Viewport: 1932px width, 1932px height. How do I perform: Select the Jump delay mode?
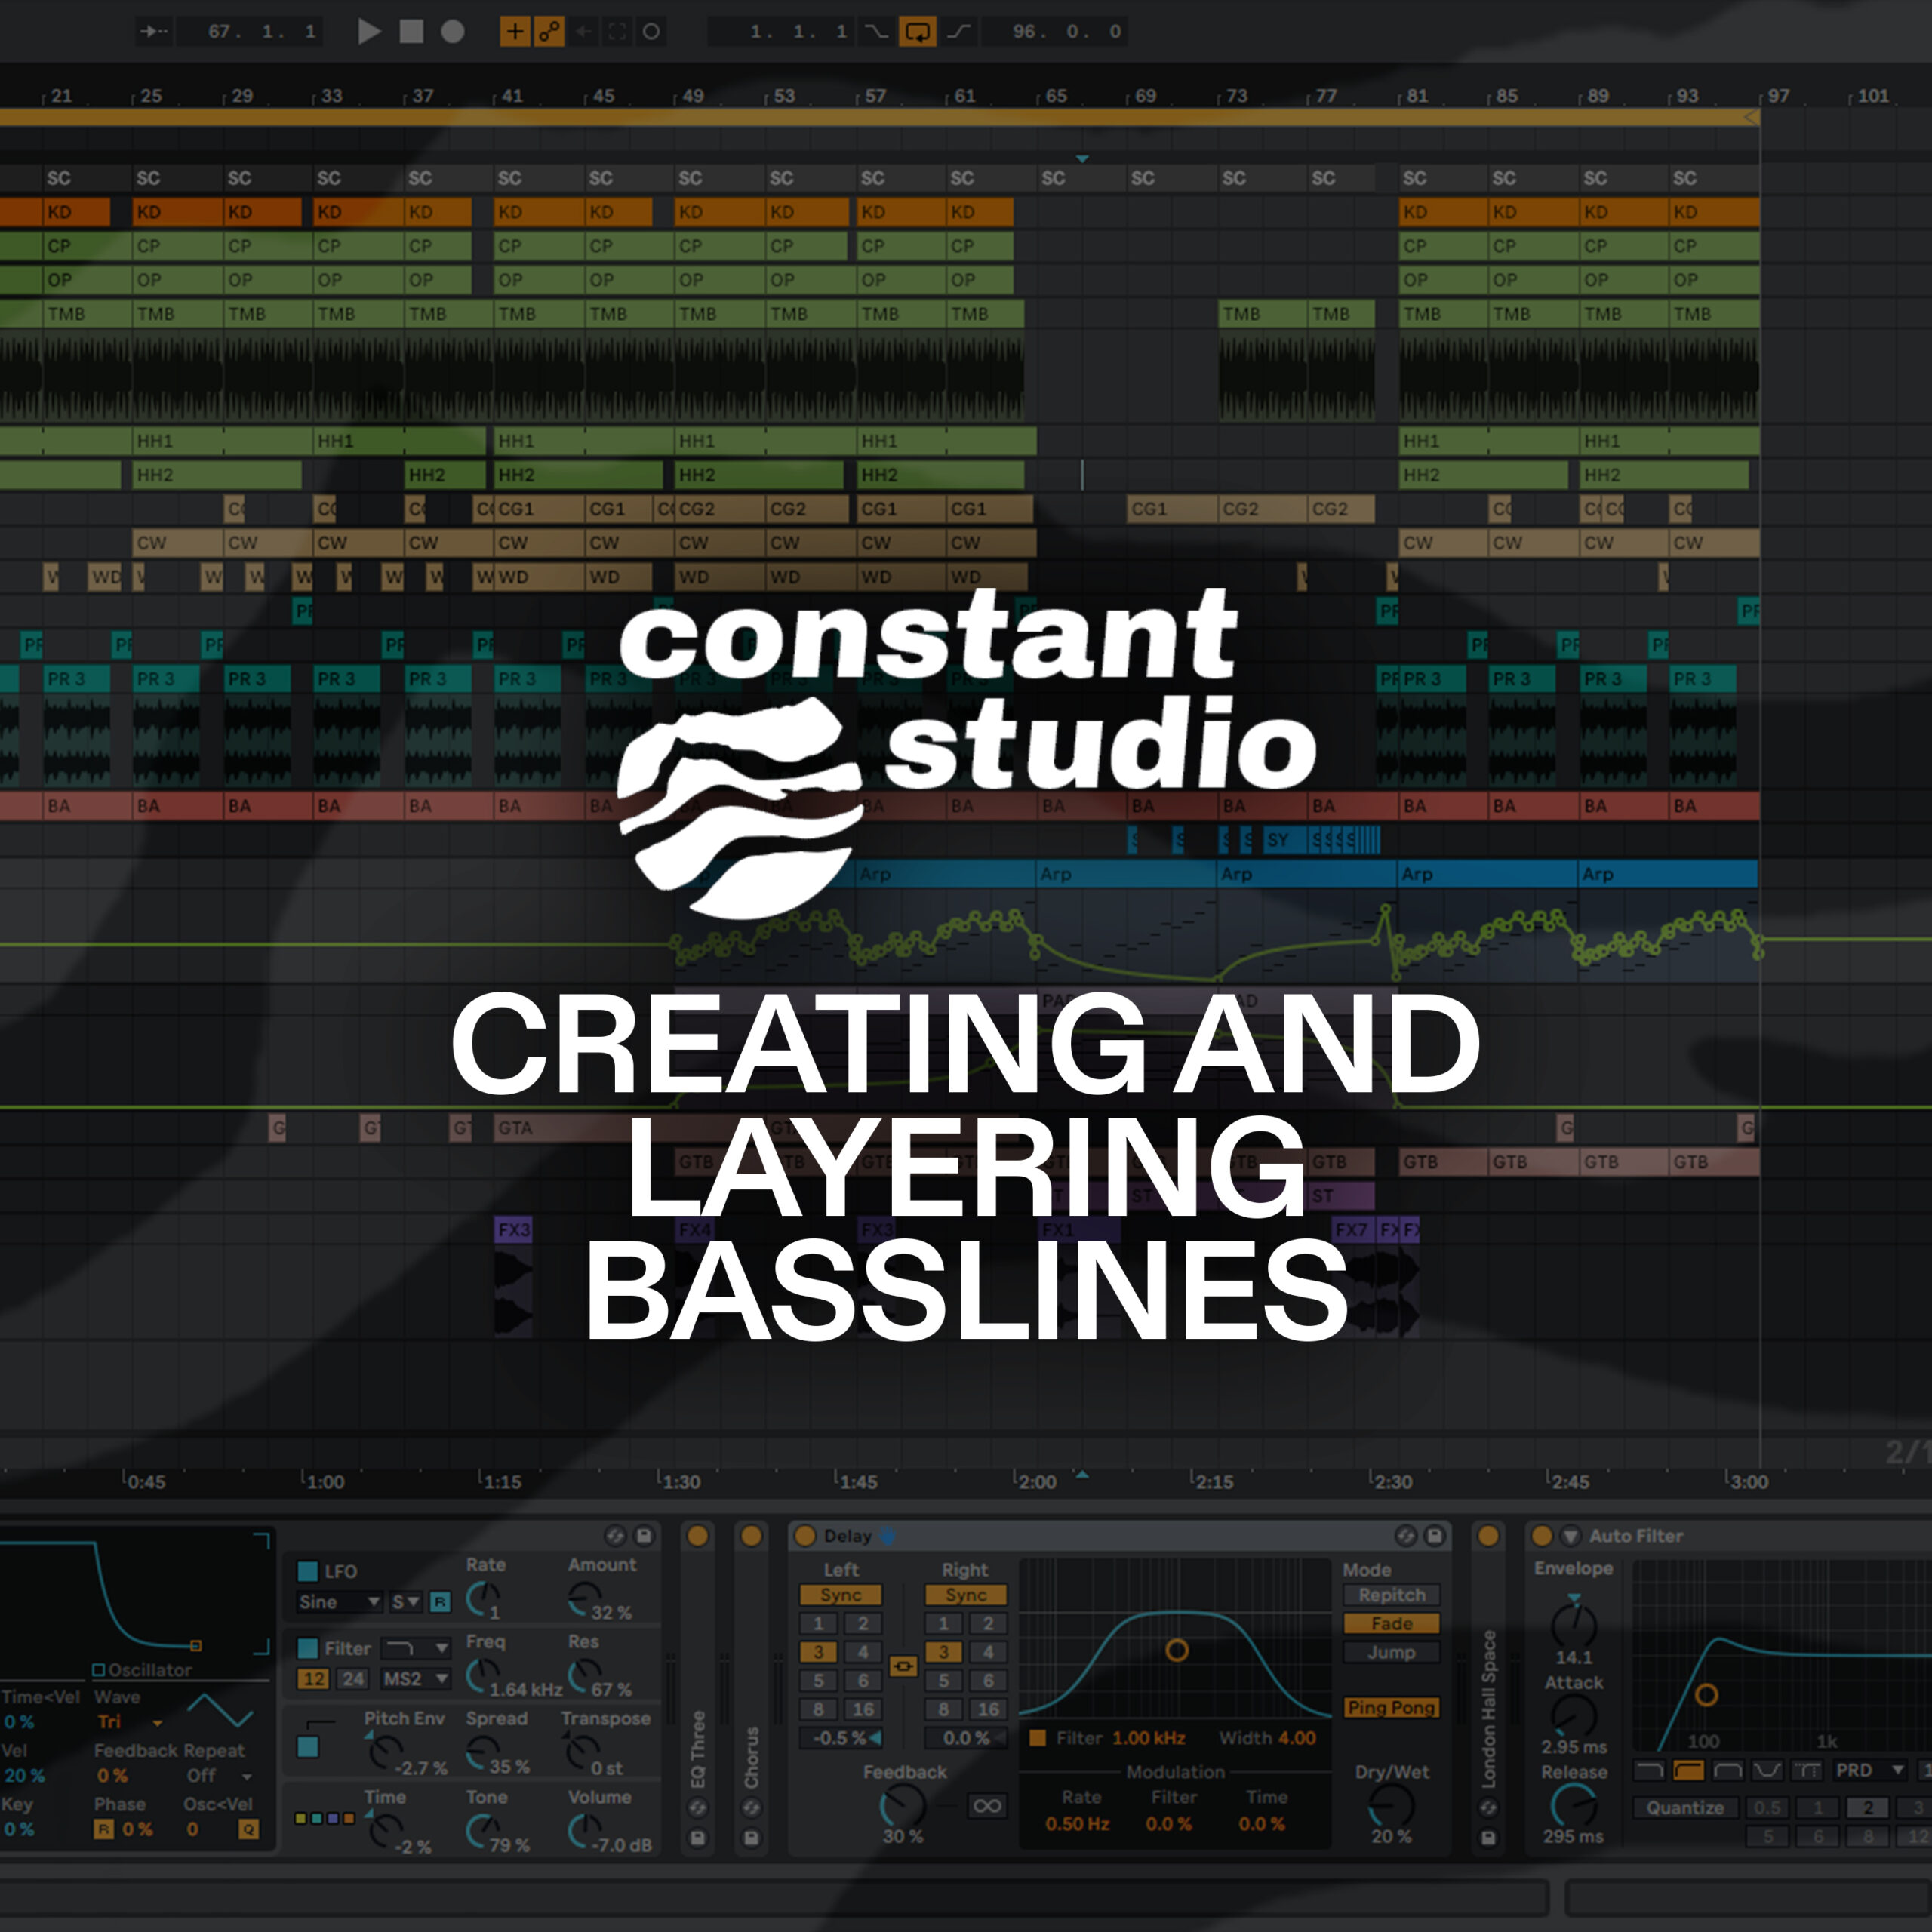point(1391,1653)
